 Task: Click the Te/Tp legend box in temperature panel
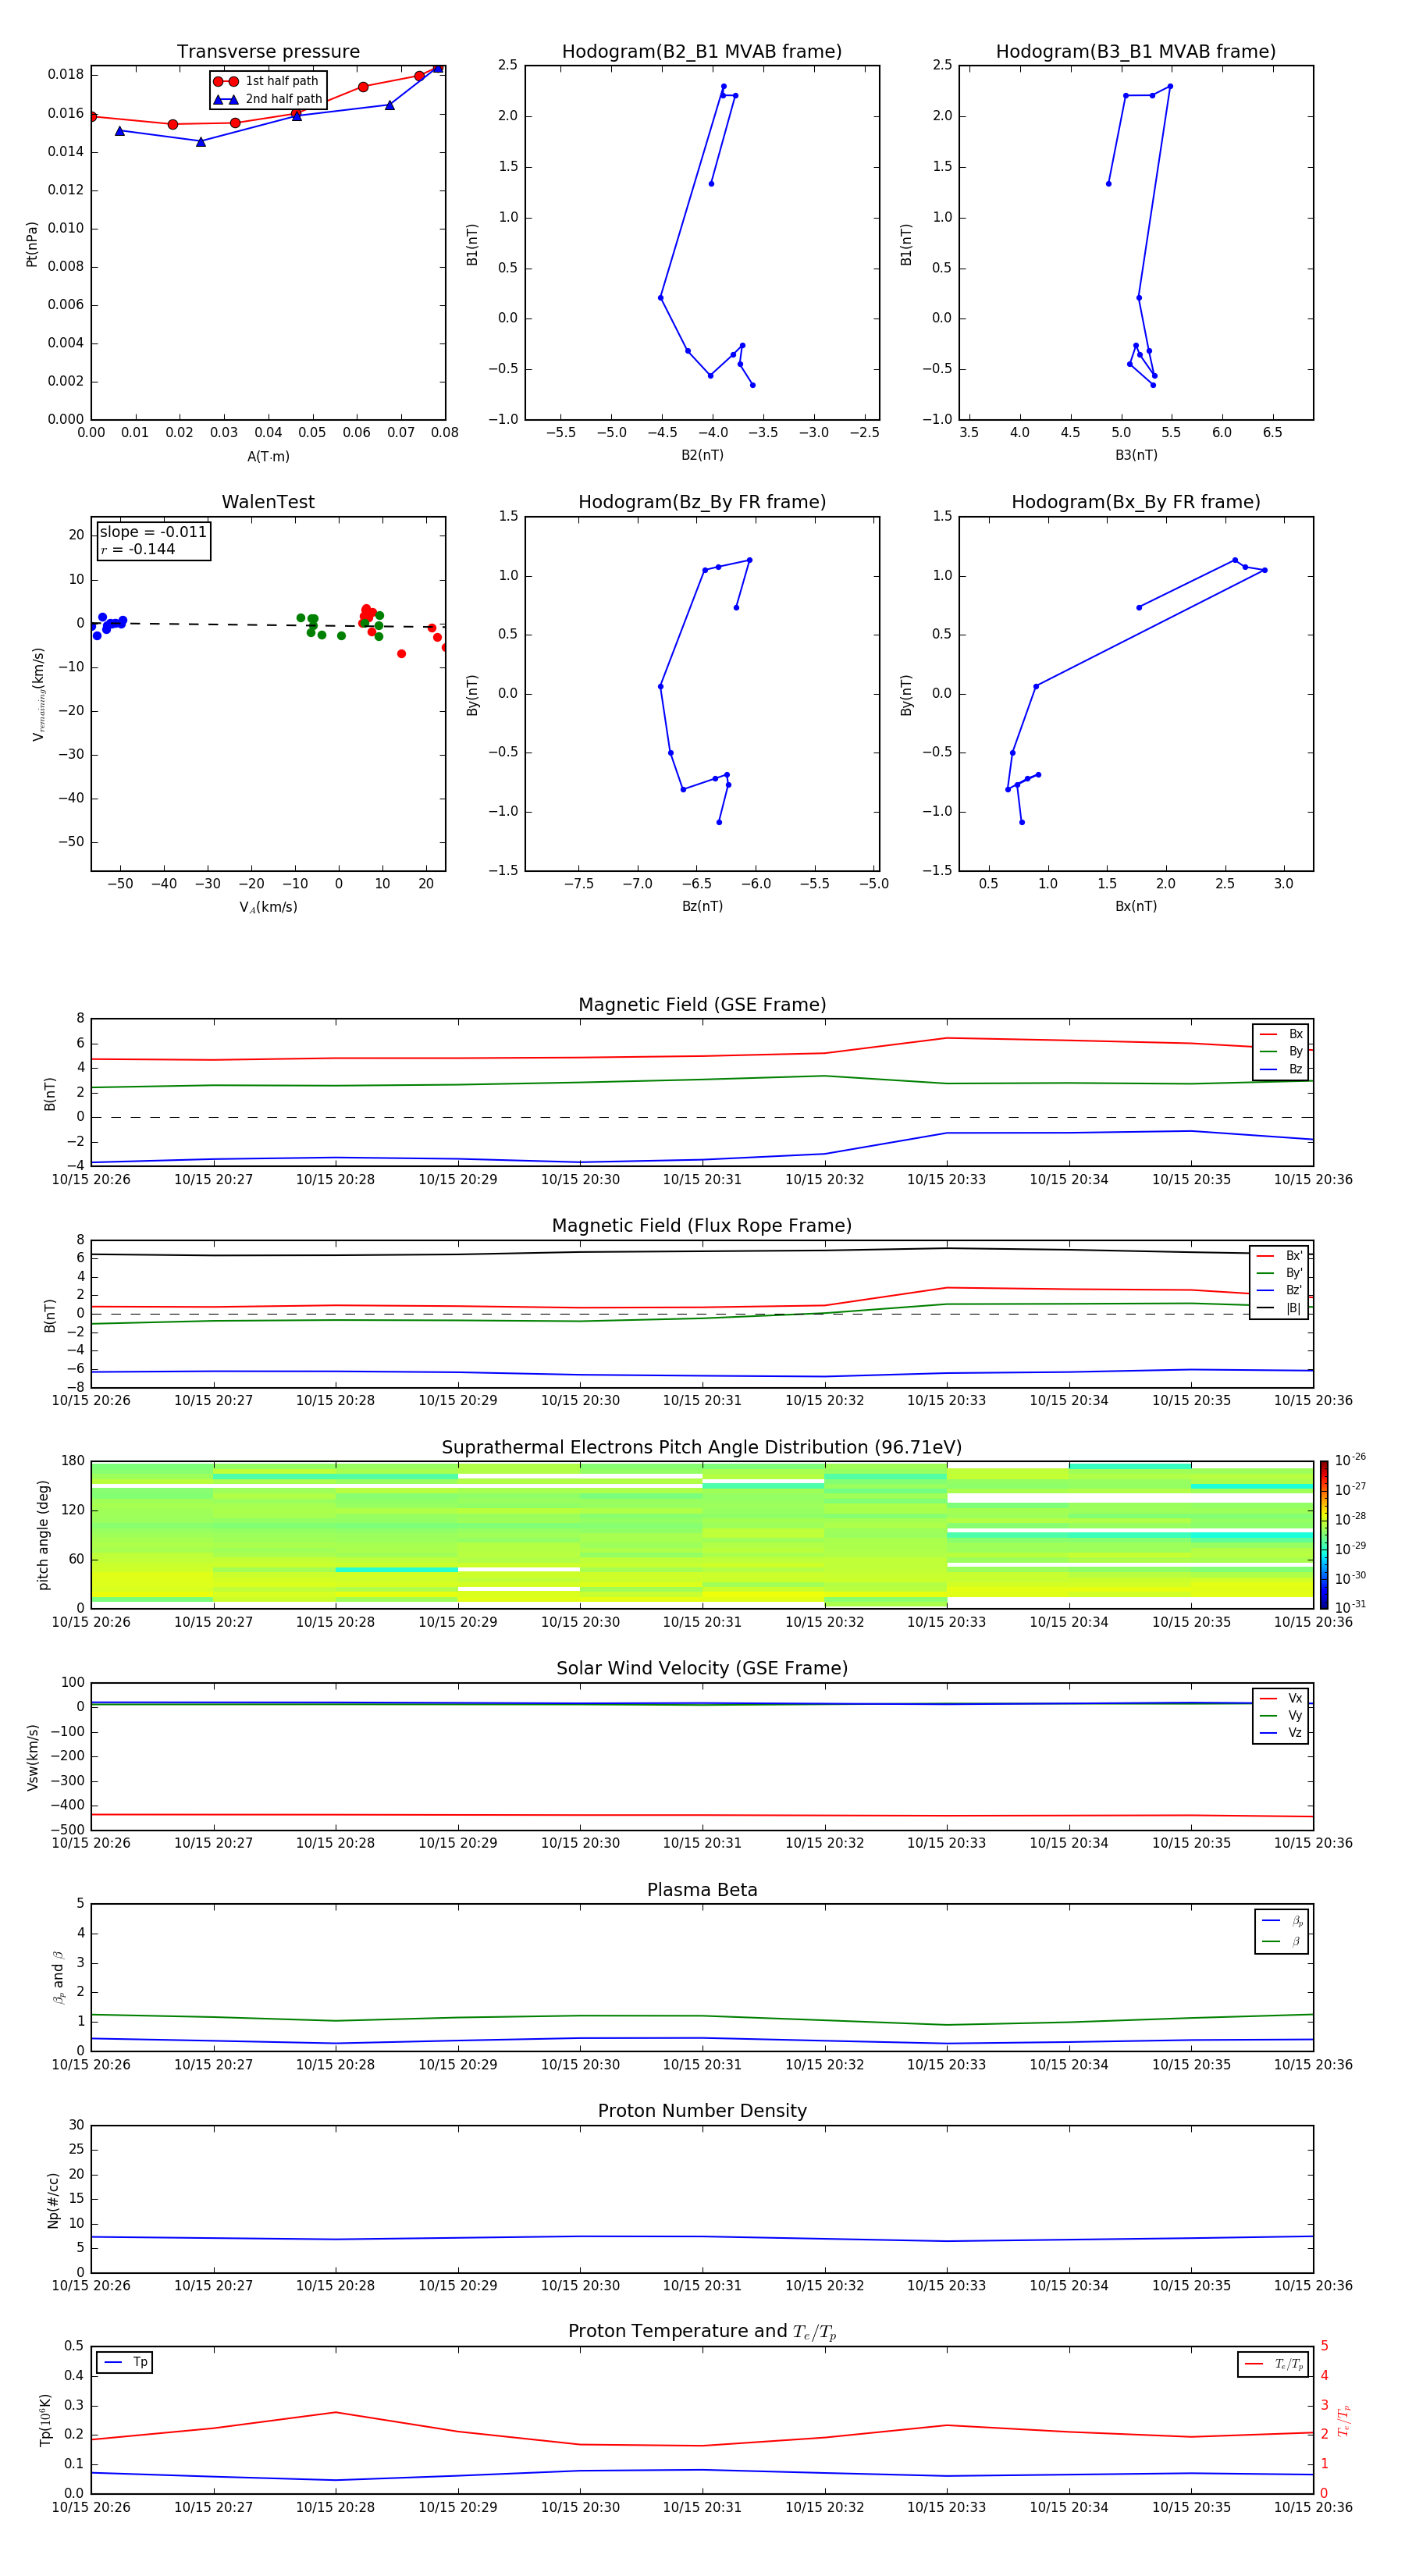point(1273,2364)
